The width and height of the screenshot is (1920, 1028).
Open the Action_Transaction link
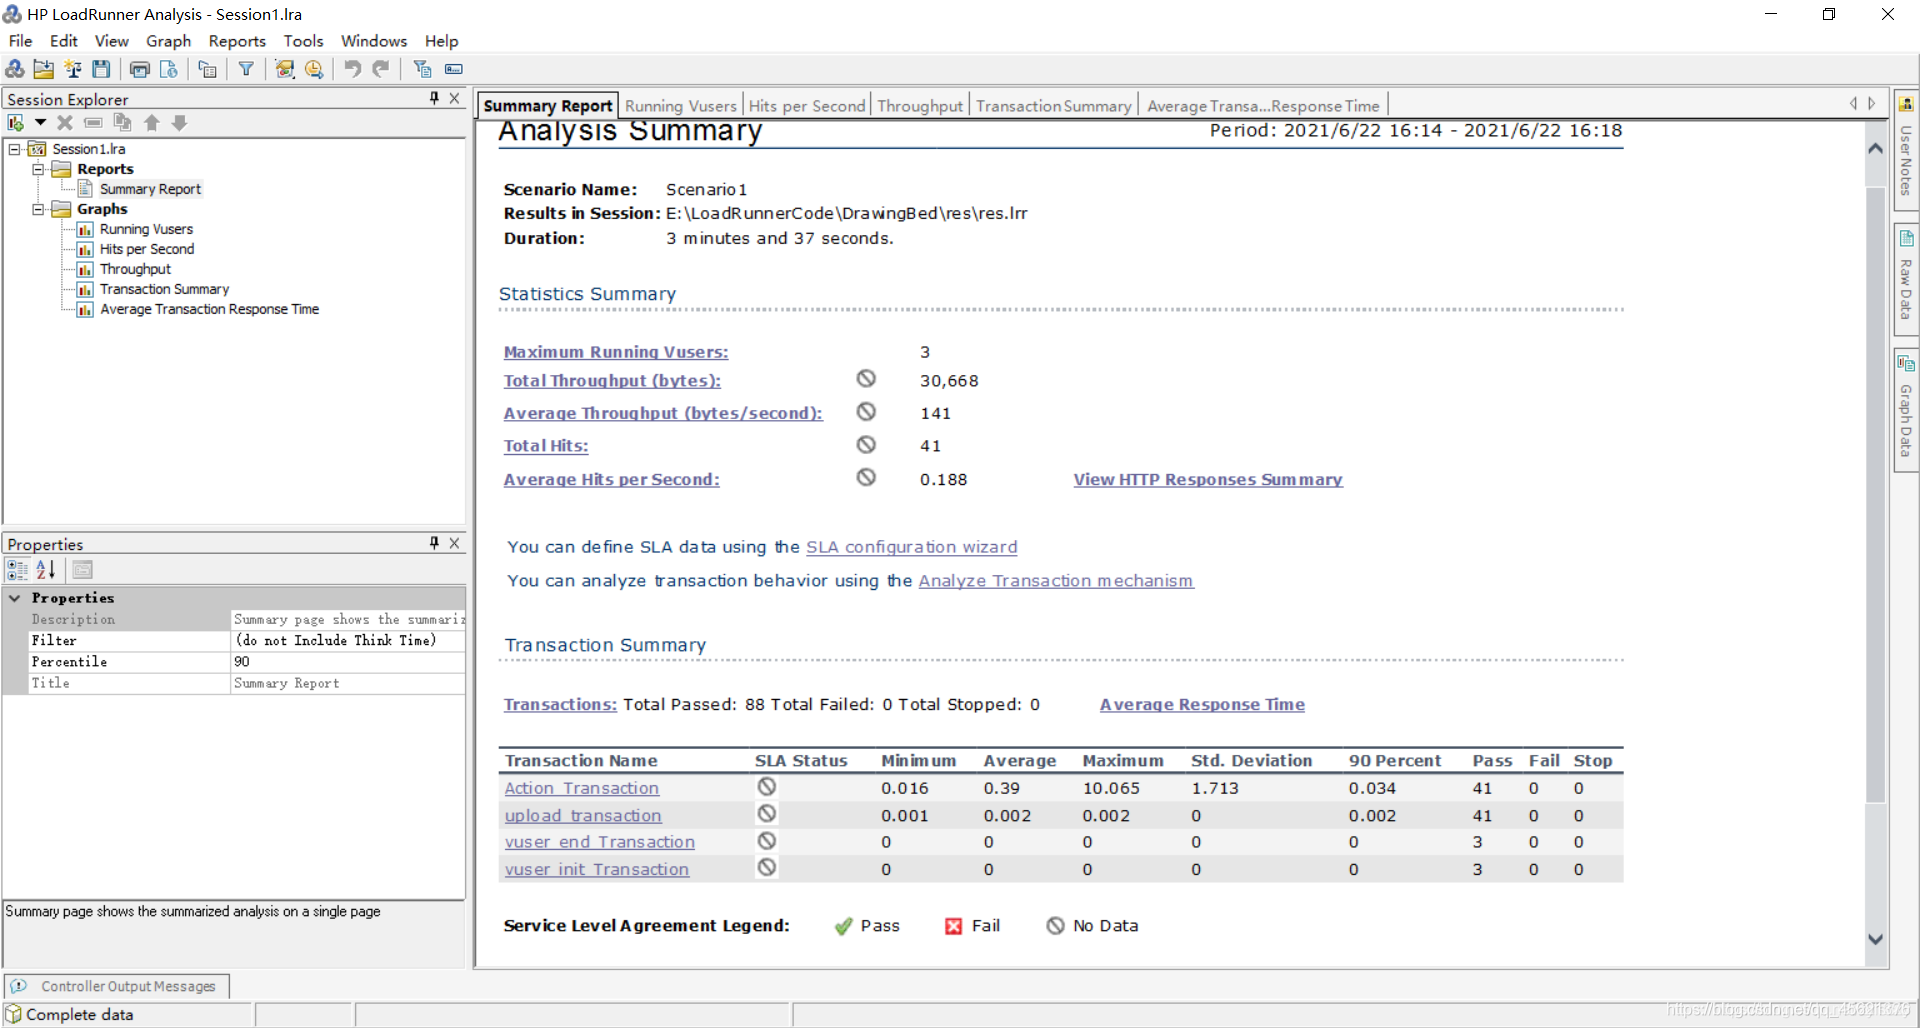pos(582,788)
